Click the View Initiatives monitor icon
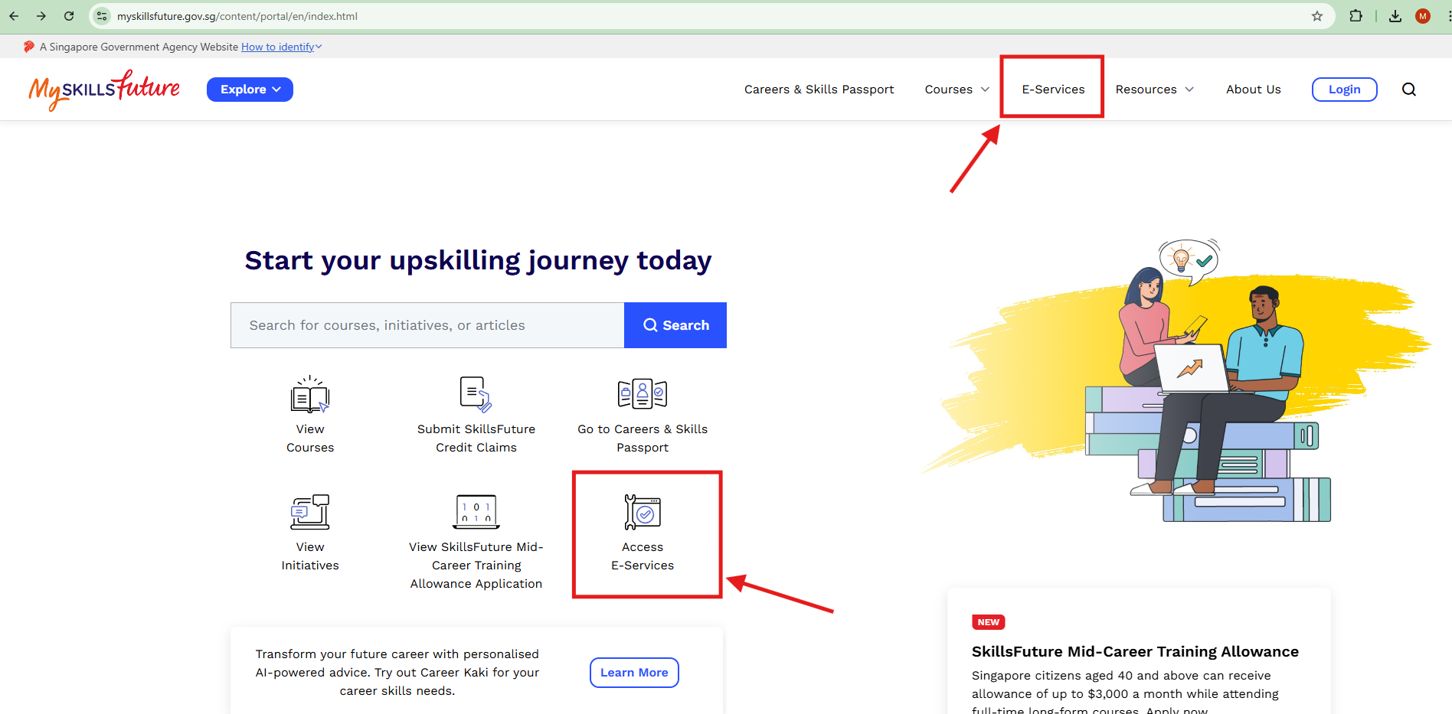 [x=310, y=512]
